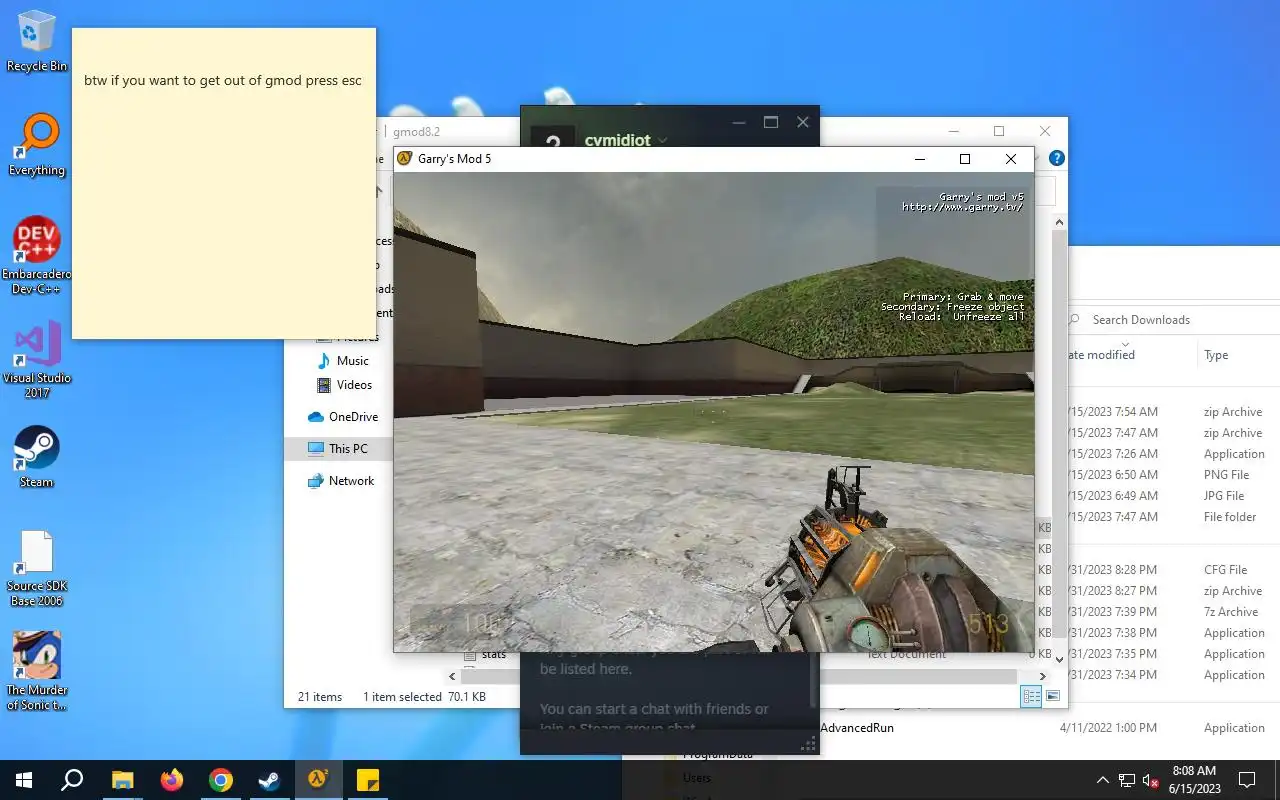Screen dimensions: 1280x800
Task: Click the muted volume tray icon
Action: pyautogui.click(x=1151, y=780)
